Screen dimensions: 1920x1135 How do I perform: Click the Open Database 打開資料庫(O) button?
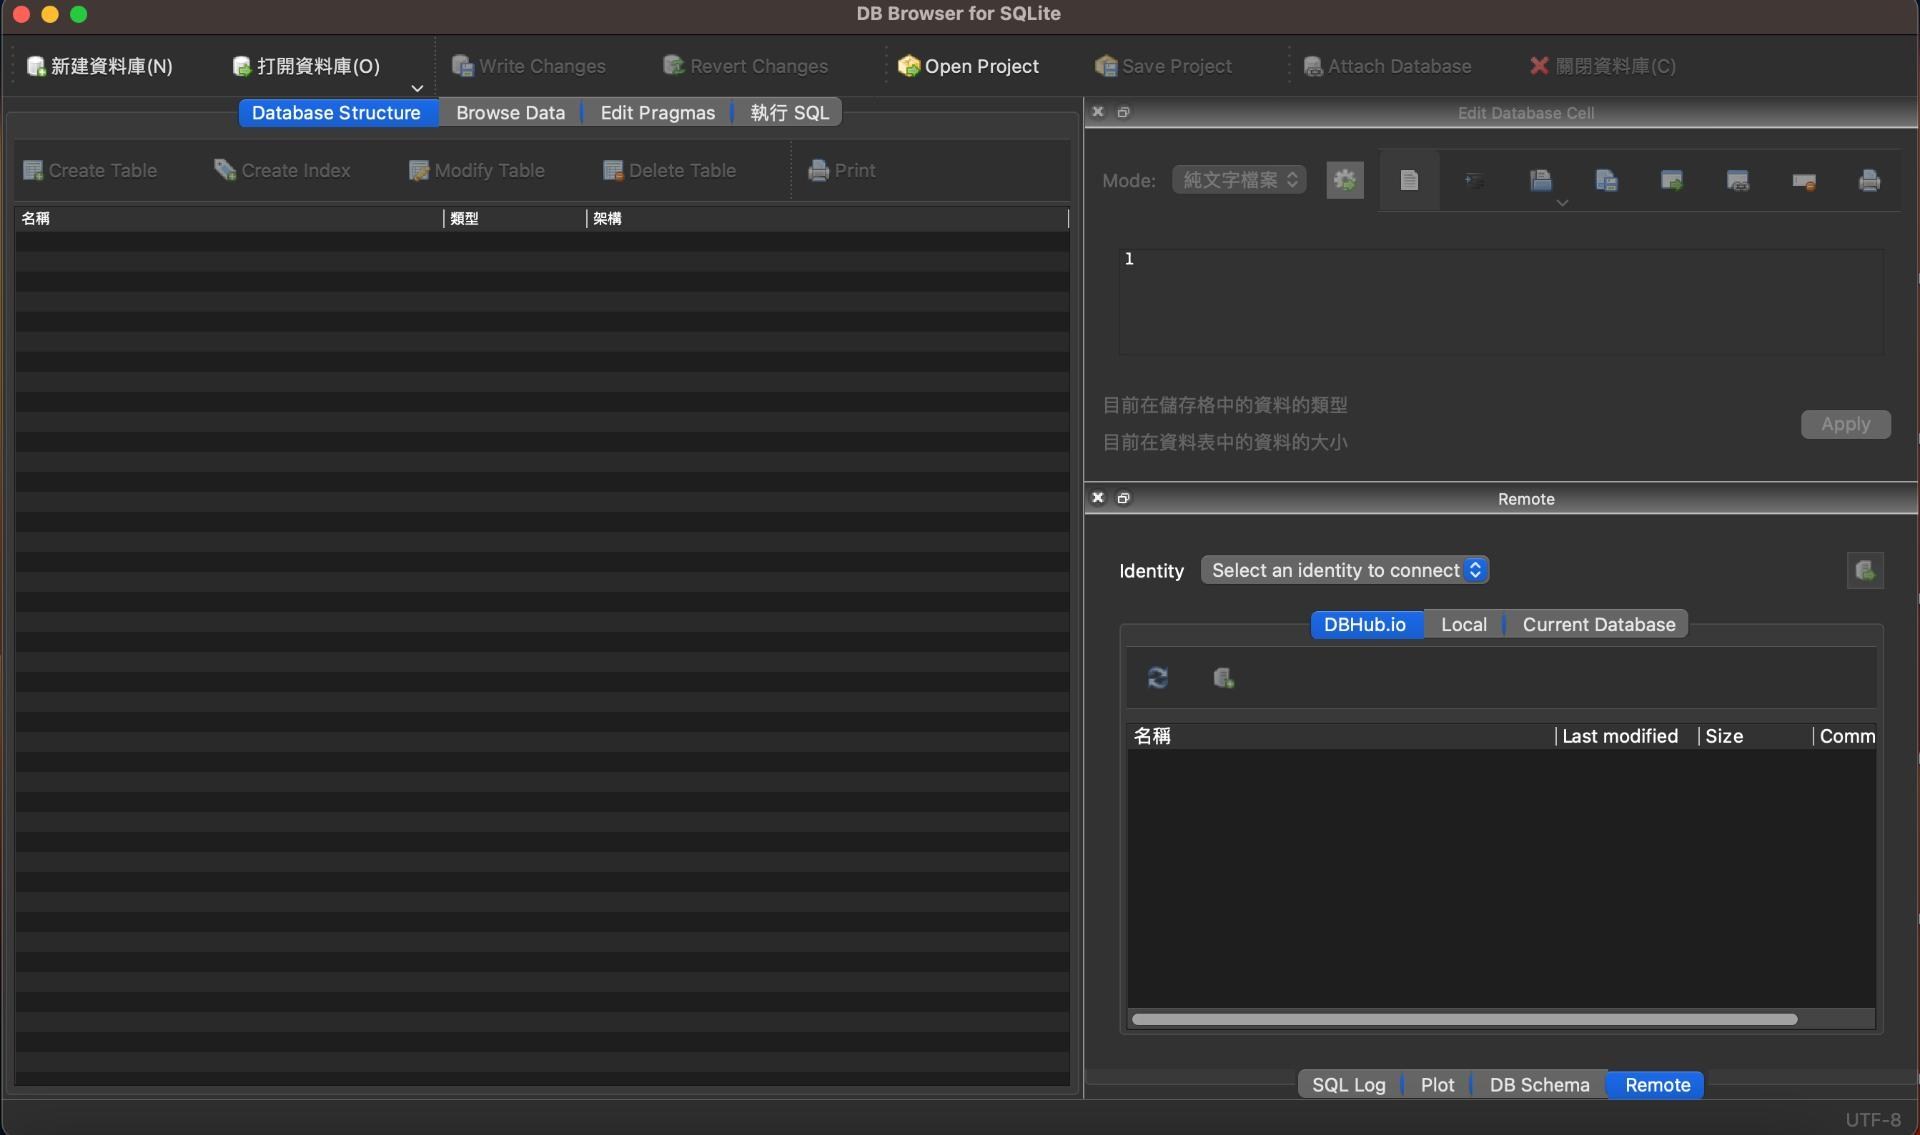[x=306, y=66]
